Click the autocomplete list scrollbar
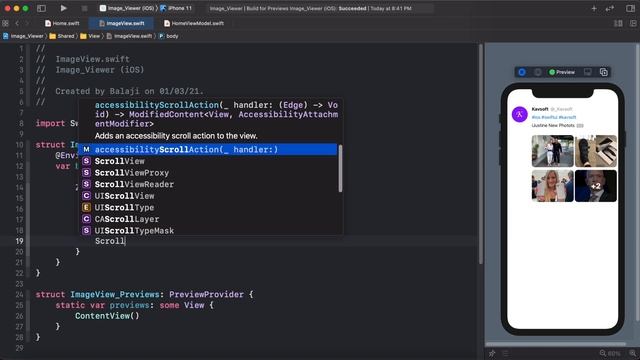 pos(340,168)
